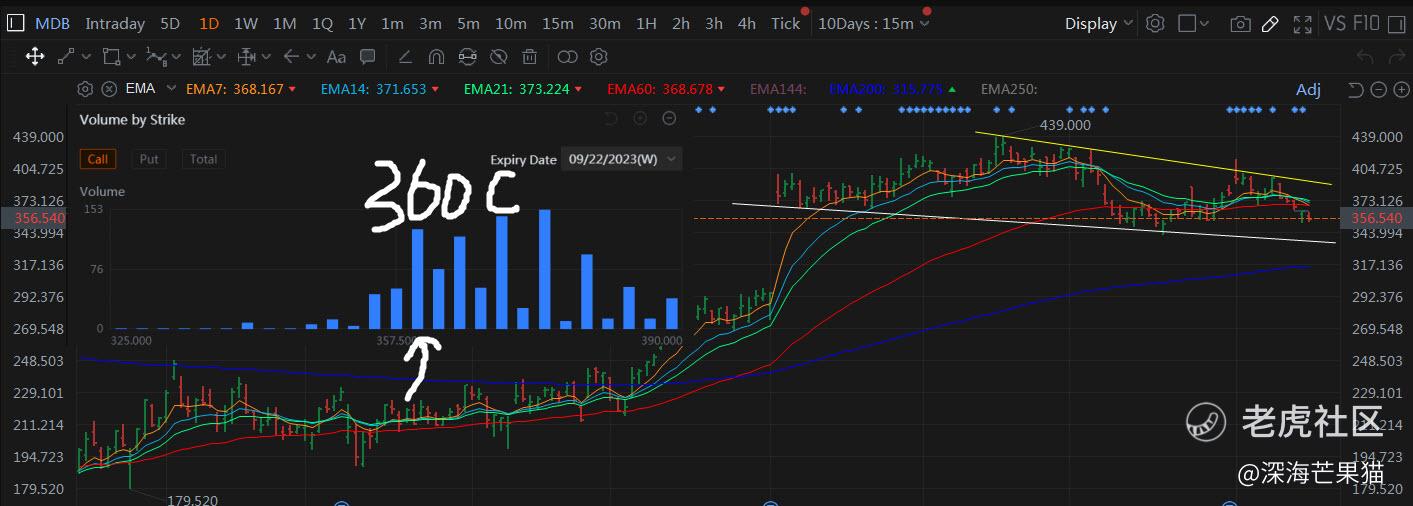The height and width of the screenshot is (506, 1413).
Task: Open drawing toolbar settings gear
Action: tap(599, 57)
